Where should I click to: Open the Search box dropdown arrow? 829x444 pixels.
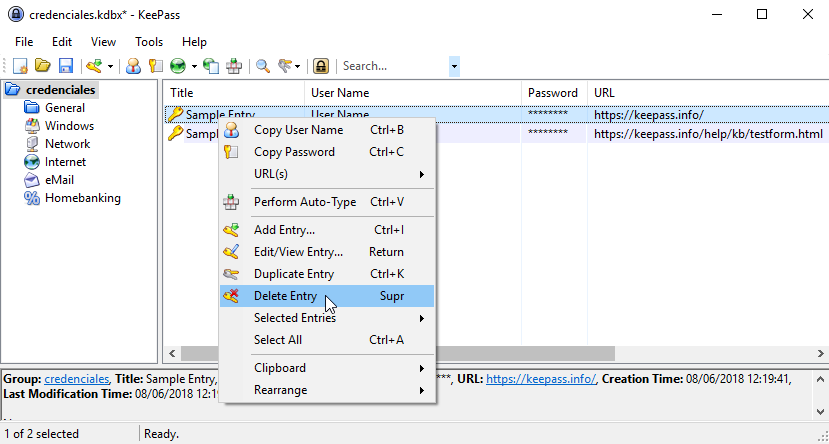[x=454, y=67]
